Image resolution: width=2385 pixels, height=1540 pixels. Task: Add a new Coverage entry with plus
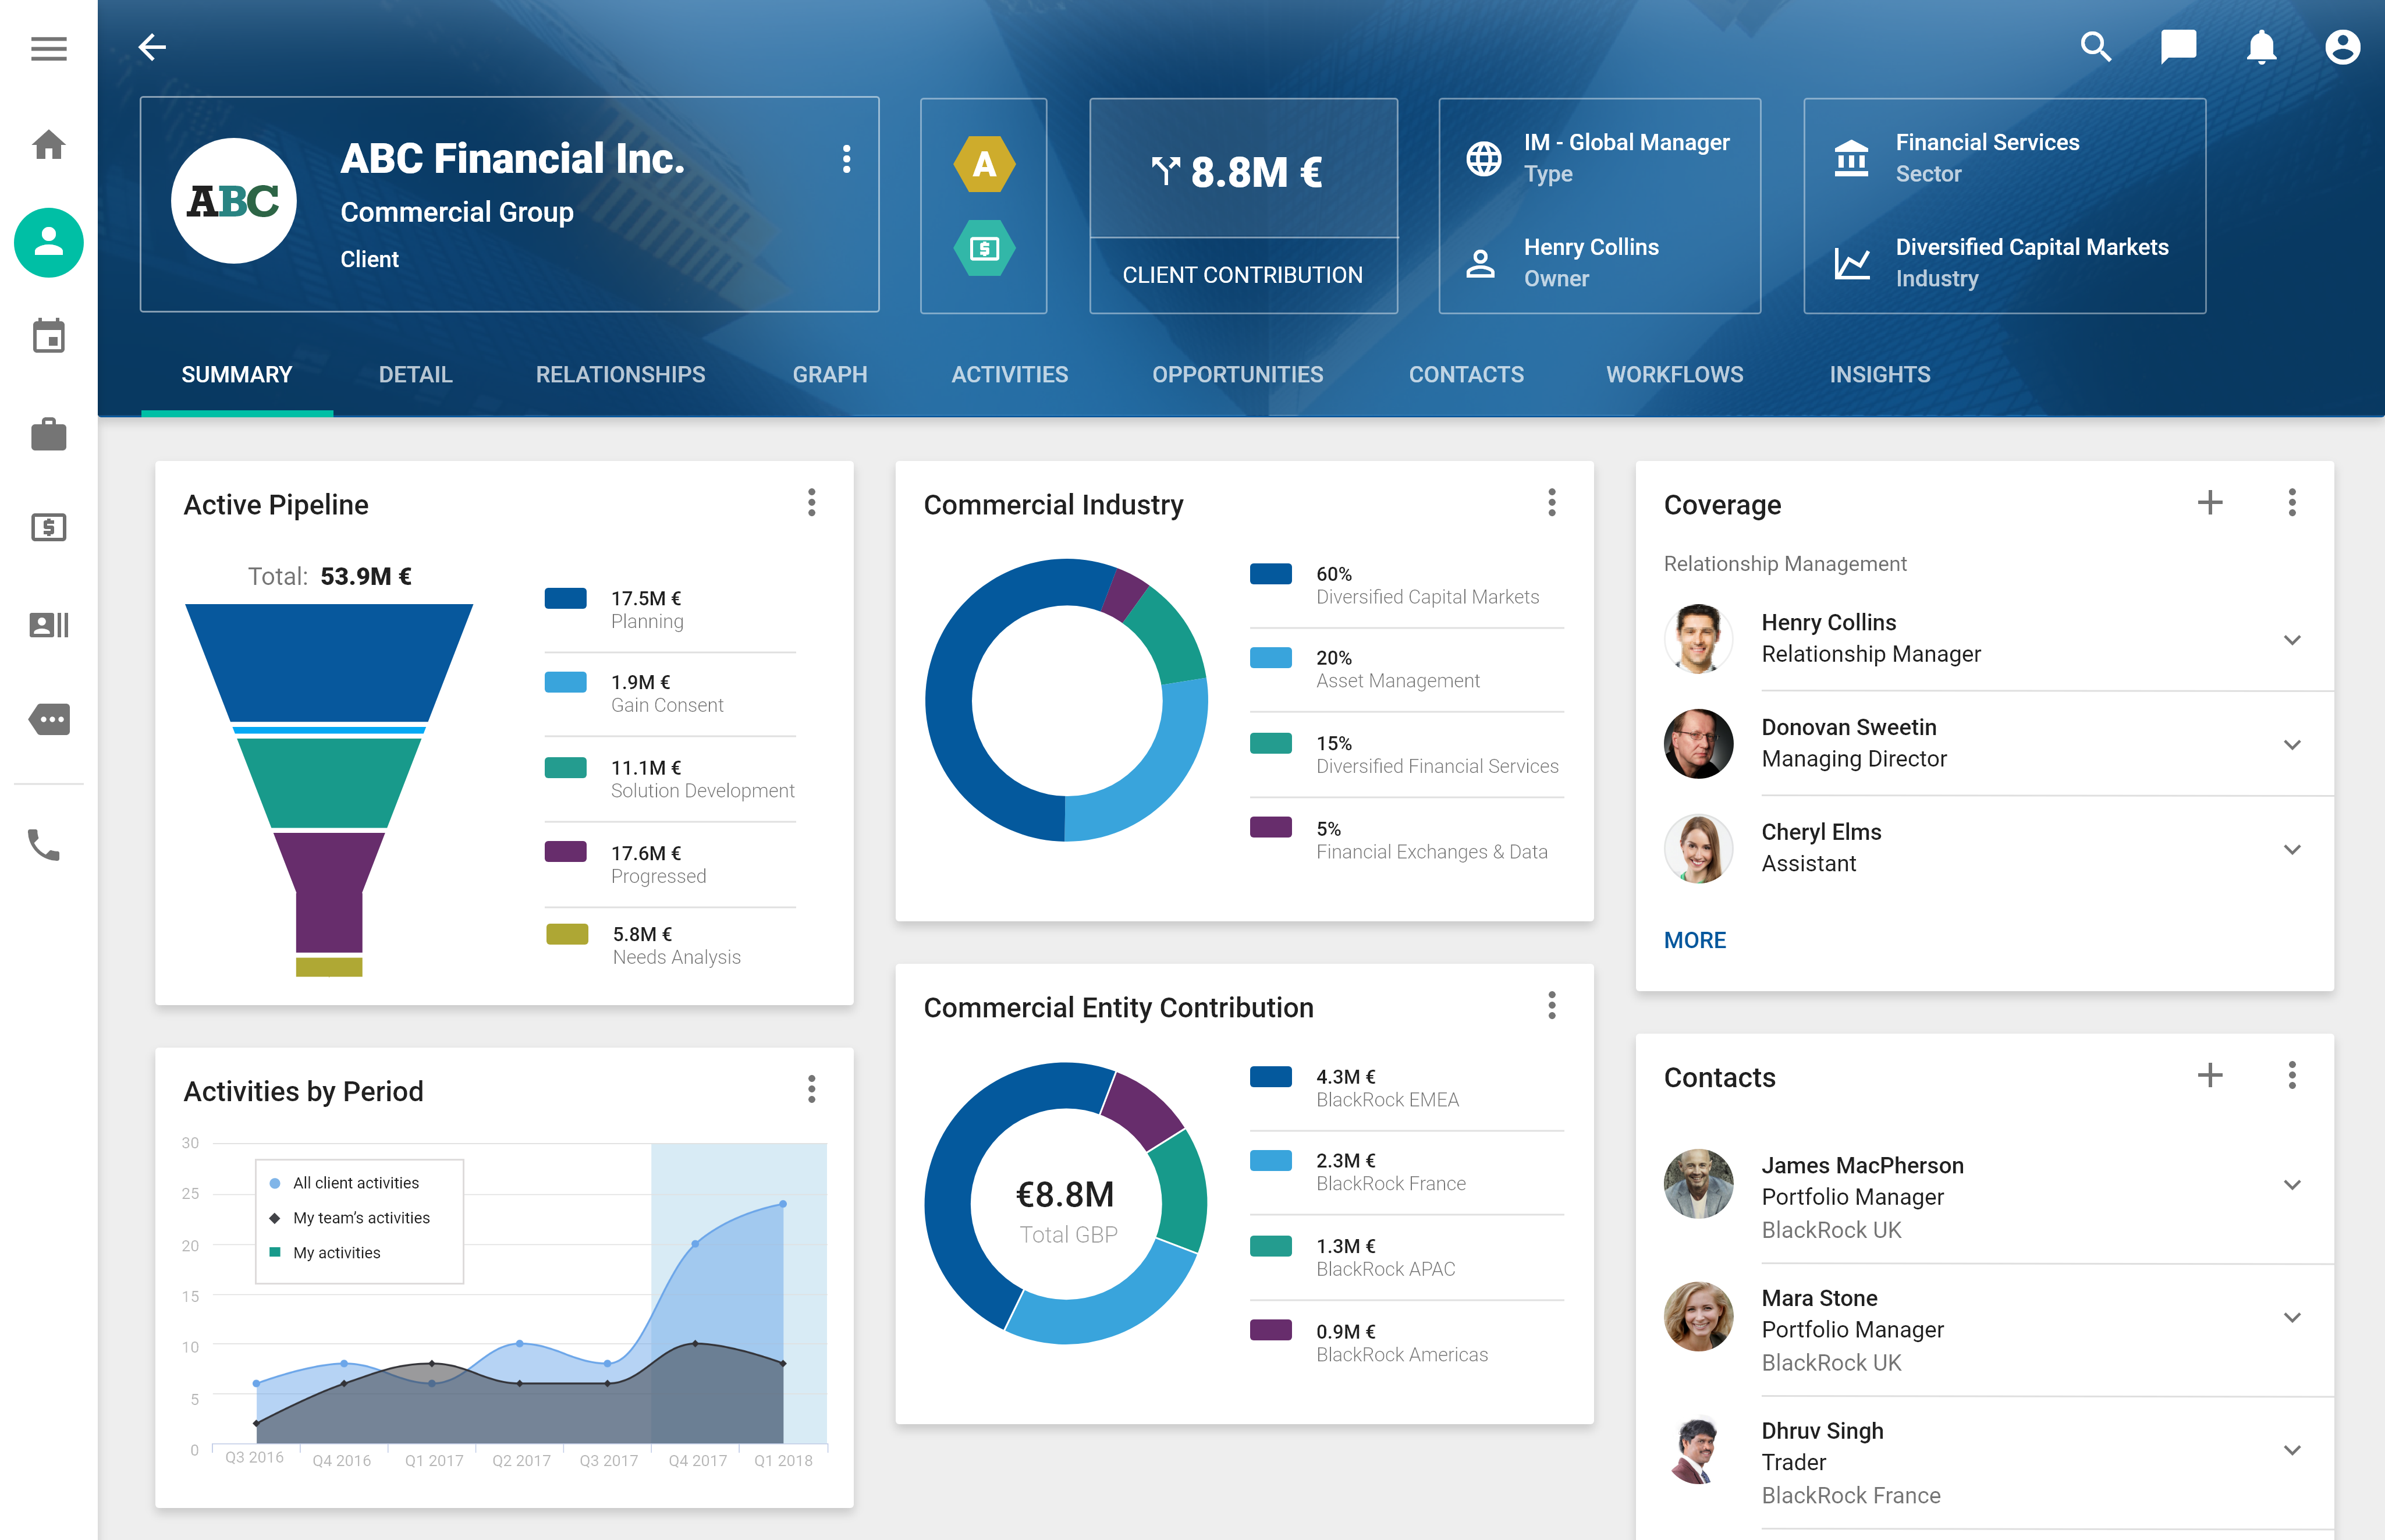(x=2209, y=502)
